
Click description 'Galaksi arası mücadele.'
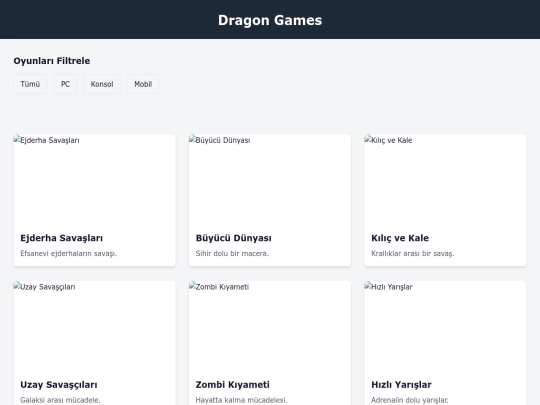[x=60, y=400]
